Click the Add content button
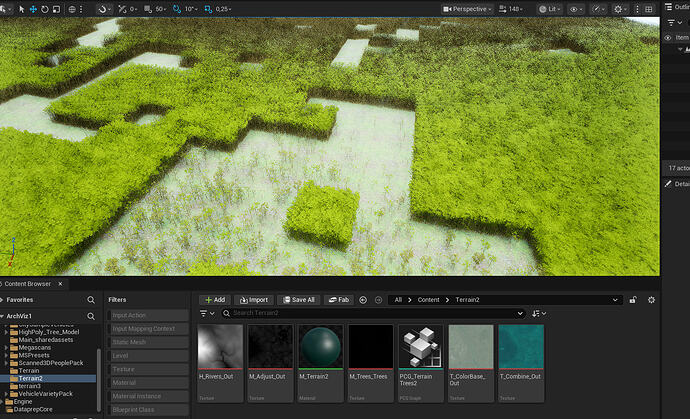Screen dimensions: 690x419 click(x=215, y=300)
